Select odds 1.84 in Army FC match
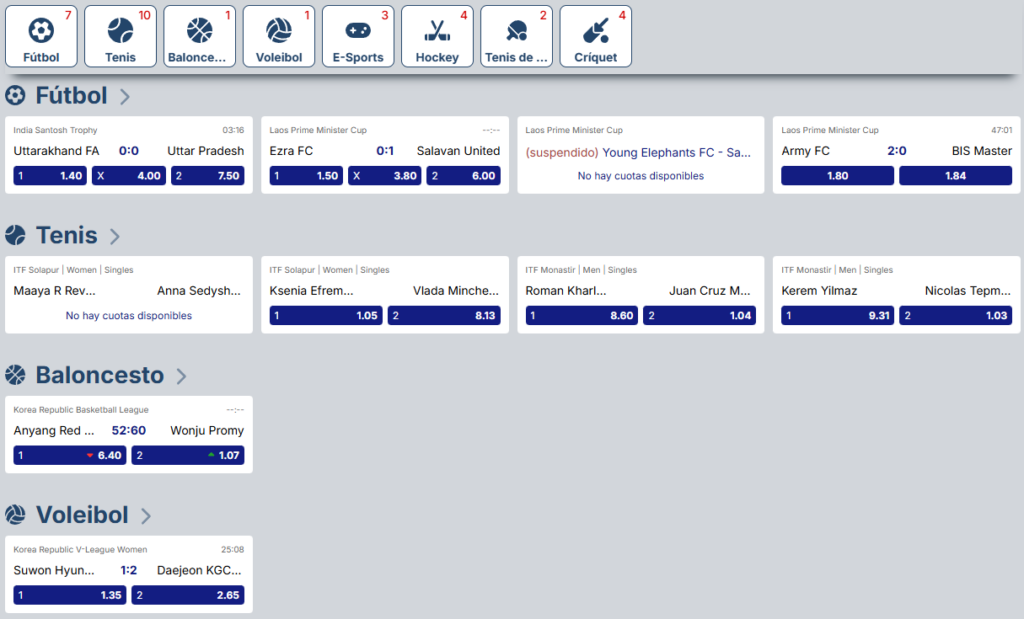Screen dimensions: 1024x619 (955, 176)
